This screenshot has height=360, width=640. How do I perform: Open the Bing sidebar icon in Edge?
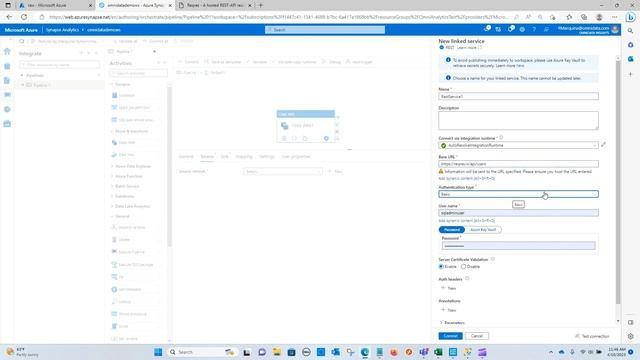(631, 17)
